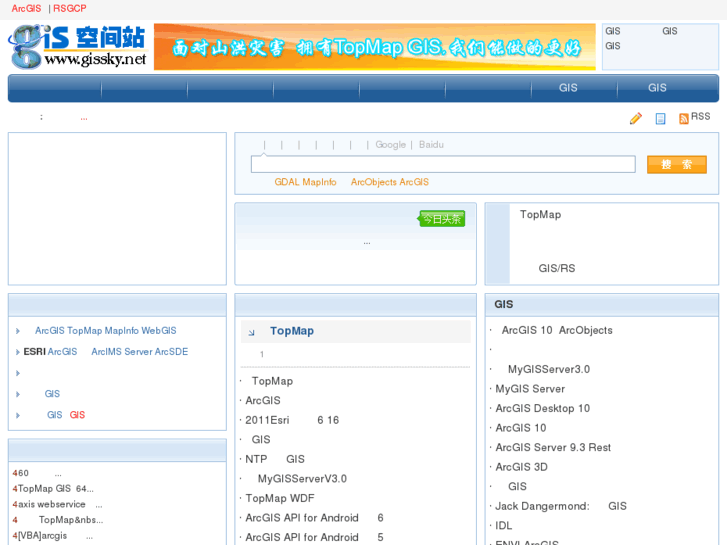The width and height of the screenshot is (727, 545).
Task: Open IDL item in right list
Action: pyautogui.click(x=504, y=525)
